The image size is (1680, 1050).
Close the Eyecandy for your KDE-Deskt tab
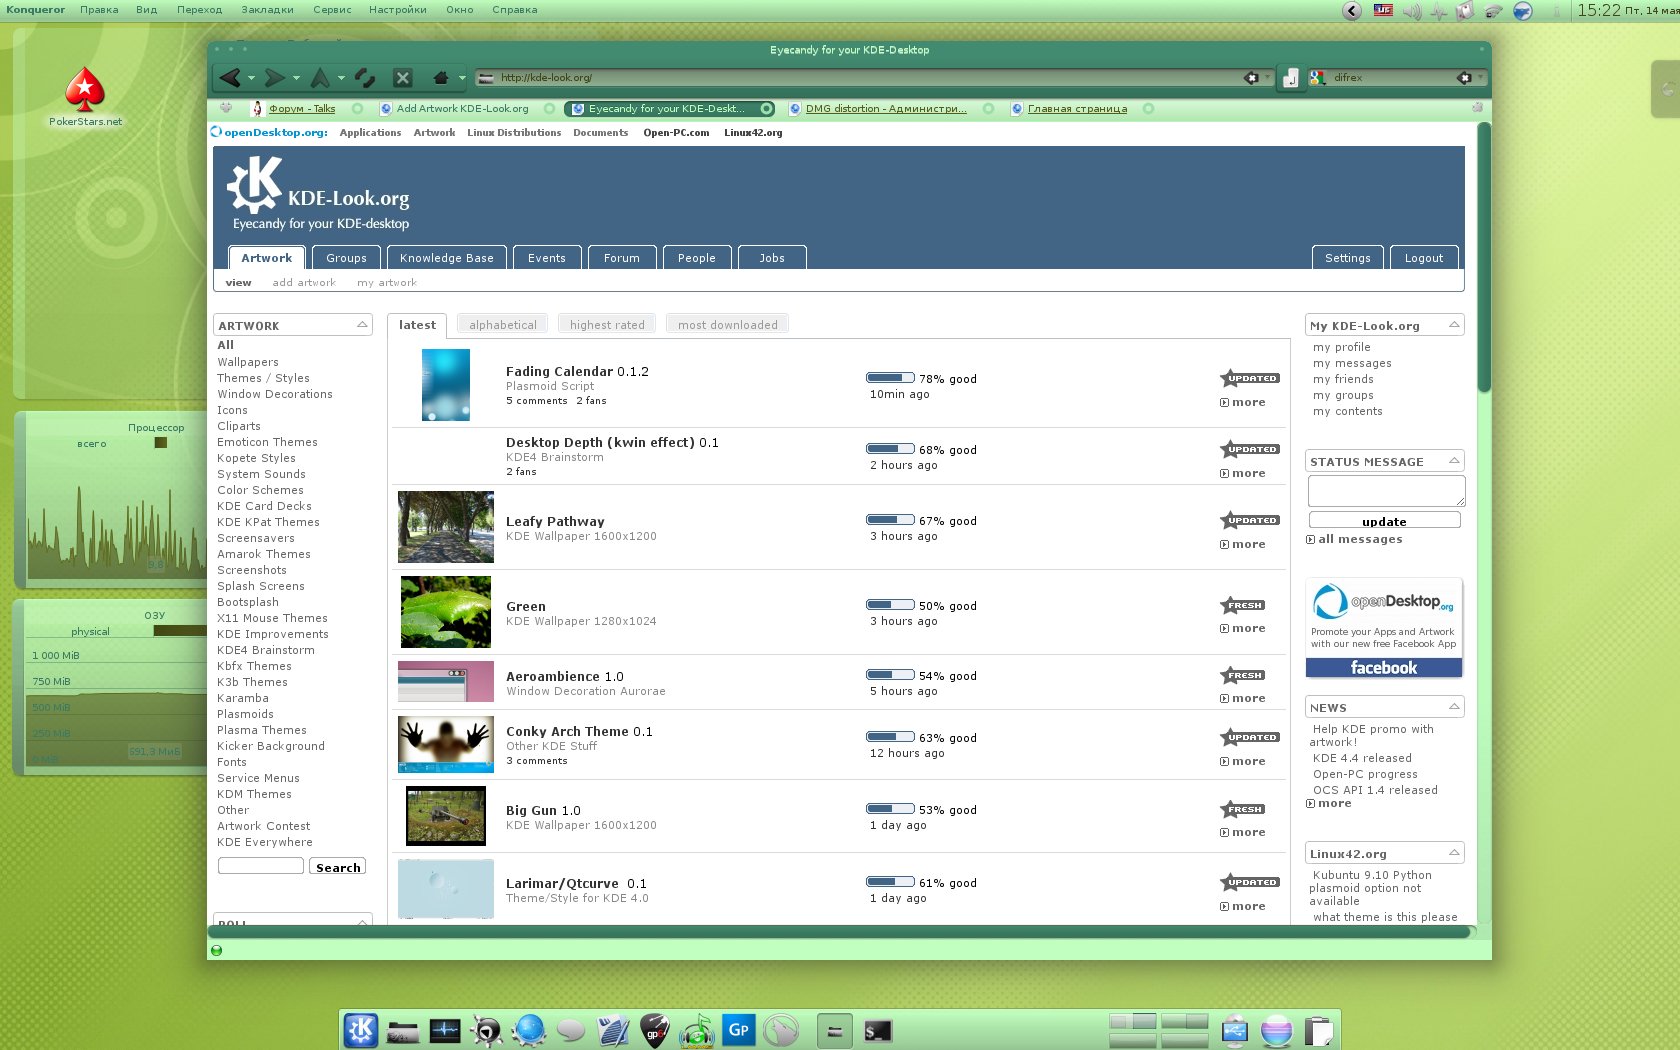[766, 109]
